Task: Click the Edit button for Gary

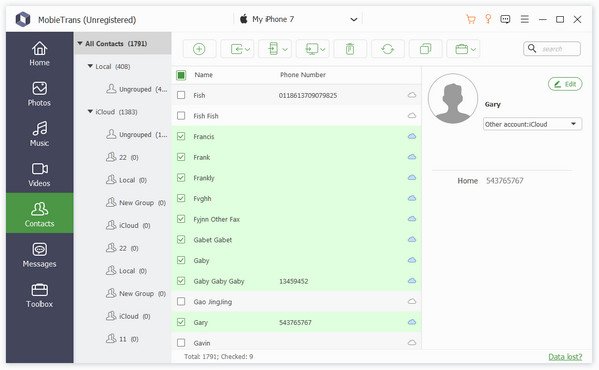Action: (565, 84)
